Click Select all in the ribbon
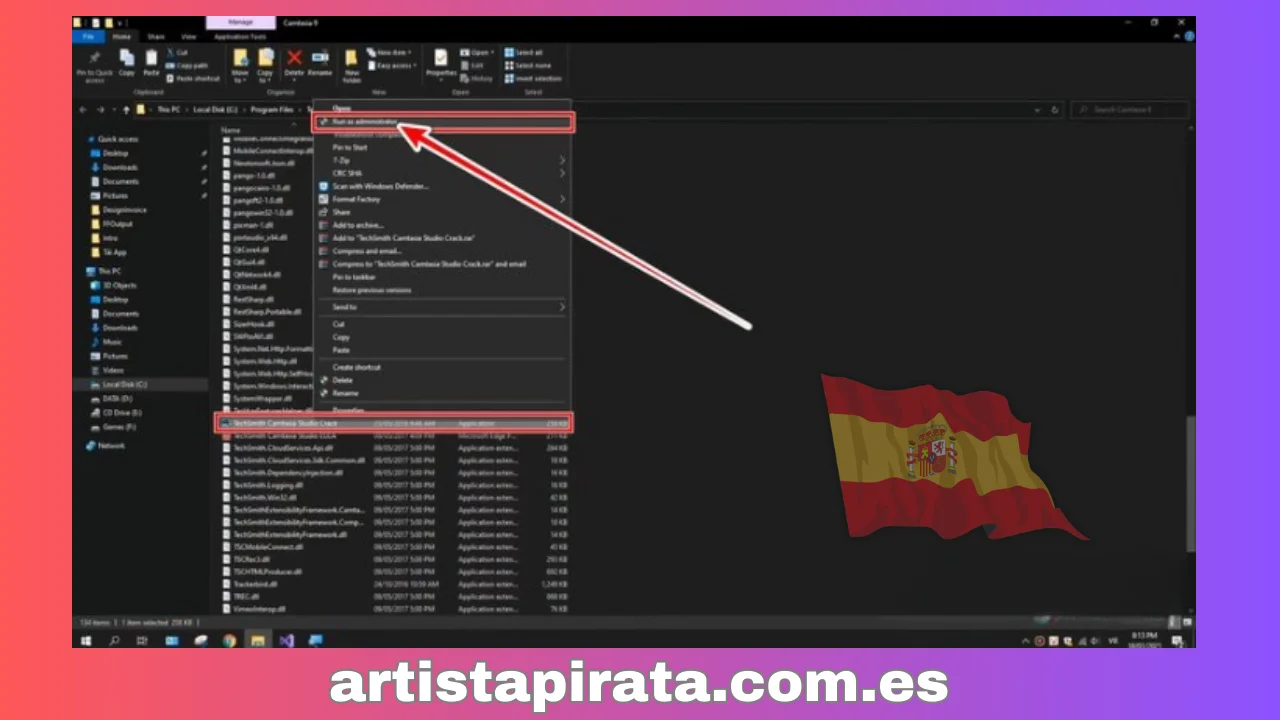The height and width of the screenshot is (720, 1280). 524,53
